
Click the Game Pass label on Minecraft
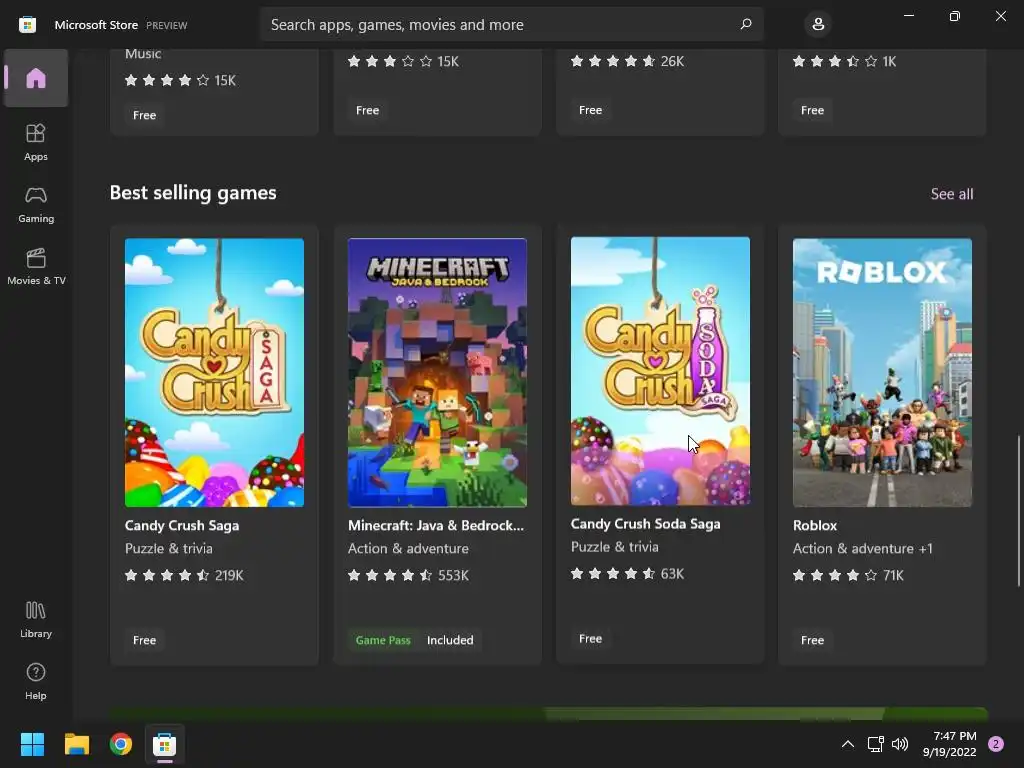[x=383, y=640]
